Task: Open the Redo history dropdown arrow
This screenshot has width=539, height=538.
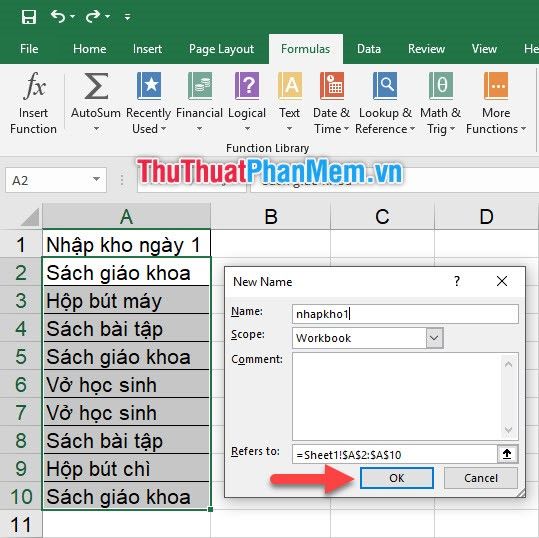Action: (x=108, y=16)
